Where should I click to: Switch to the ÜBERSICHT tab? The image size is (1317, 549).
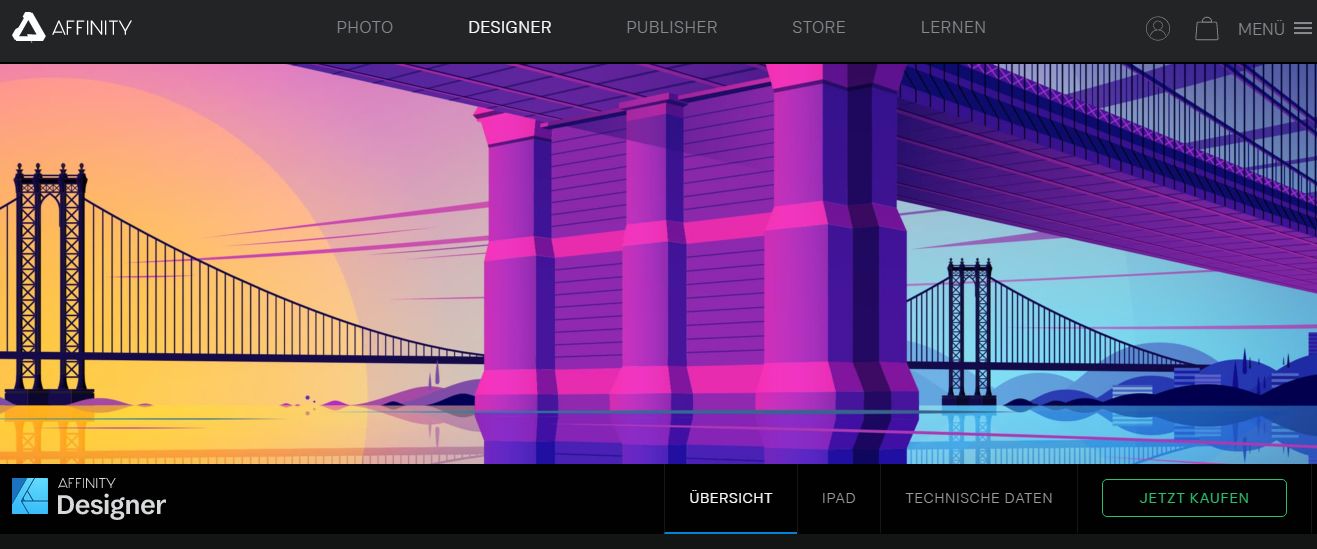click(x=730, y=498)
